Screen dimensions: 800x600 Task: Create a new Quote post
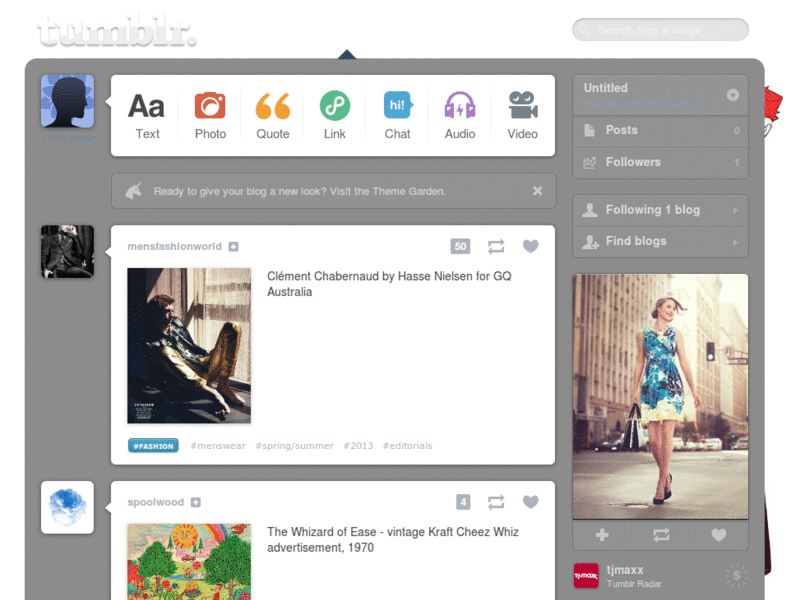(272, 116)
